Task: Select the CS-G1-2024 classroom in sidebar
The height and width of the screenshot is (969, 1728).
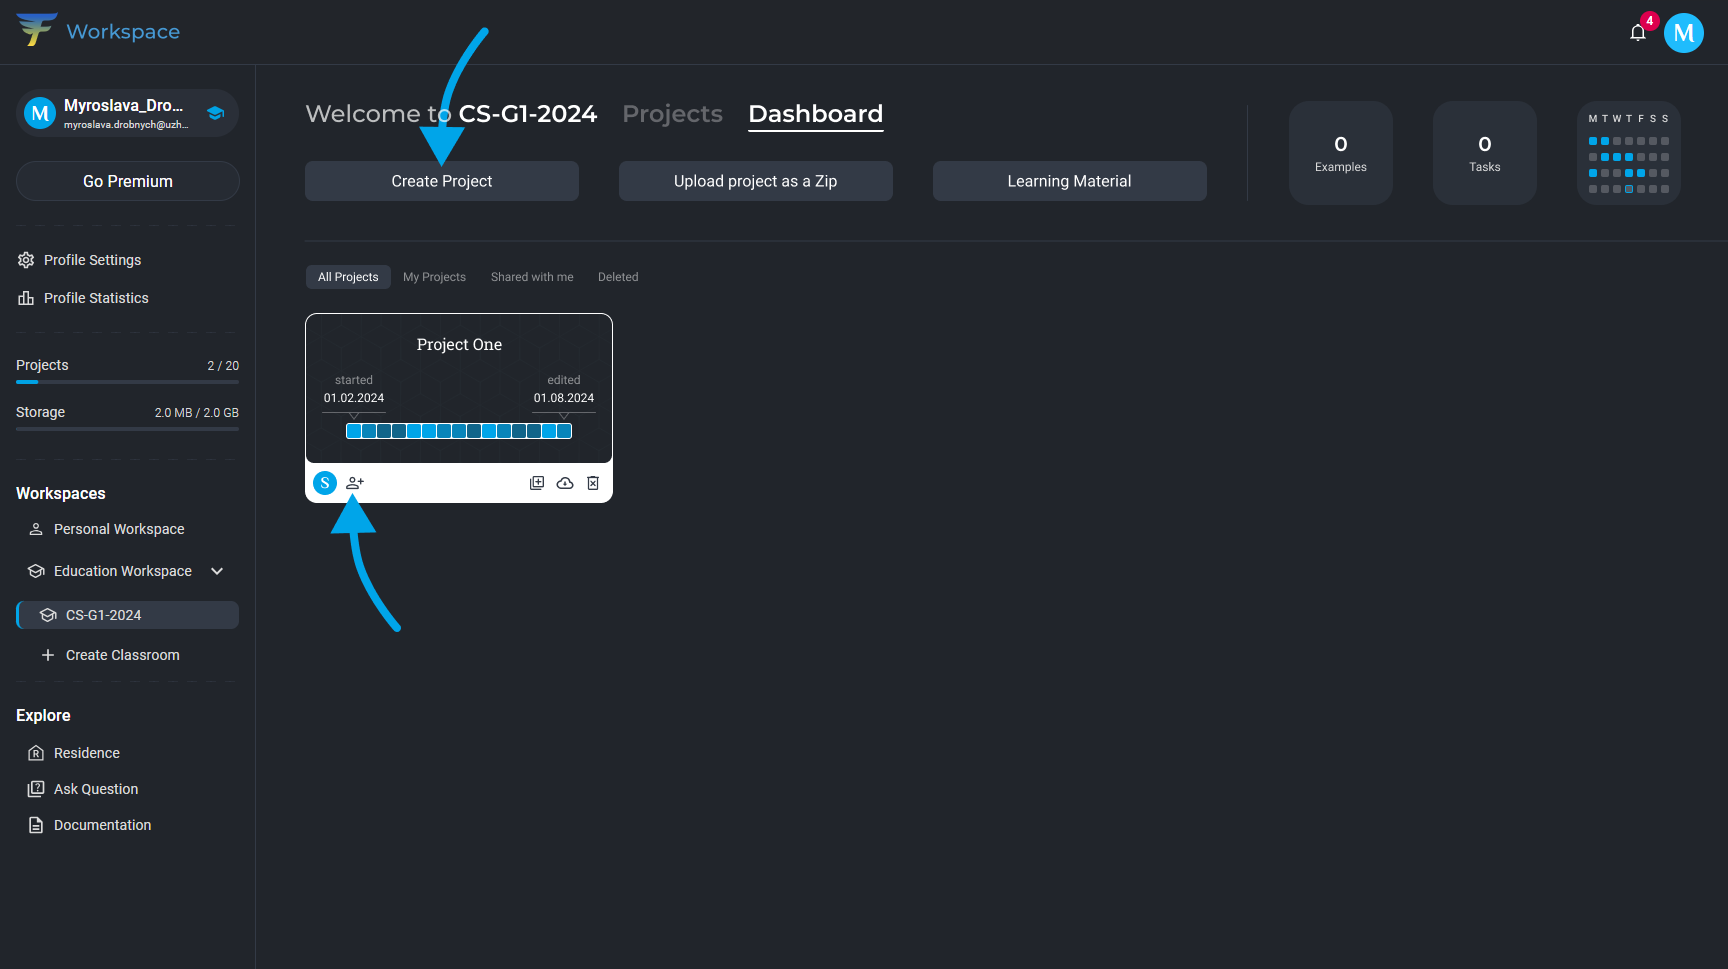Action: point(128,615)
